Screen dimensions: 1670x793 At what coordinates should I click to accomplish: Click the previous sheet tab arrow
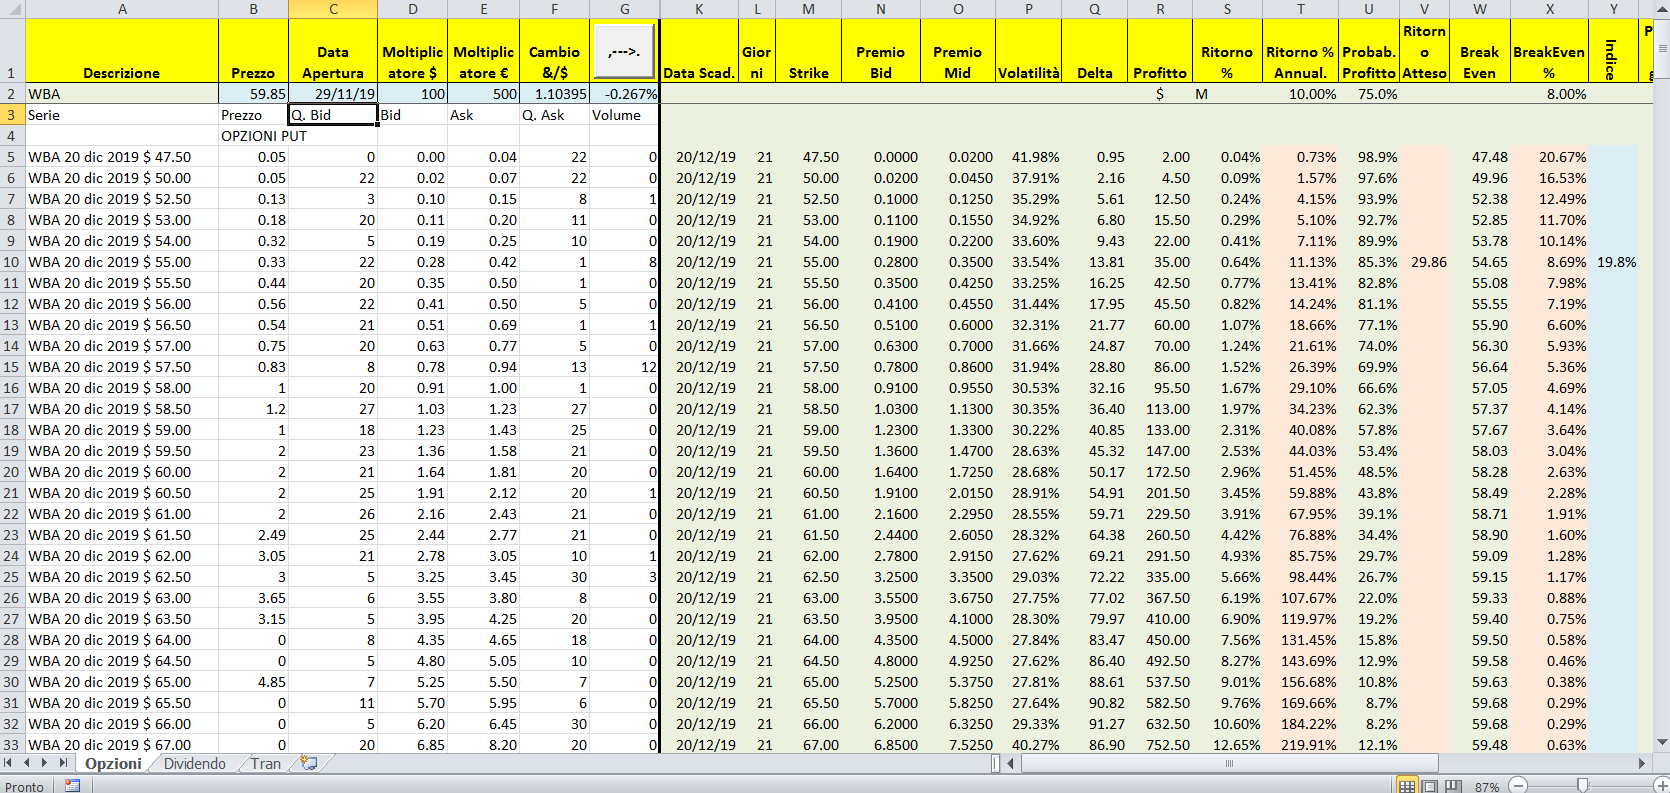[x=27, y=763]
